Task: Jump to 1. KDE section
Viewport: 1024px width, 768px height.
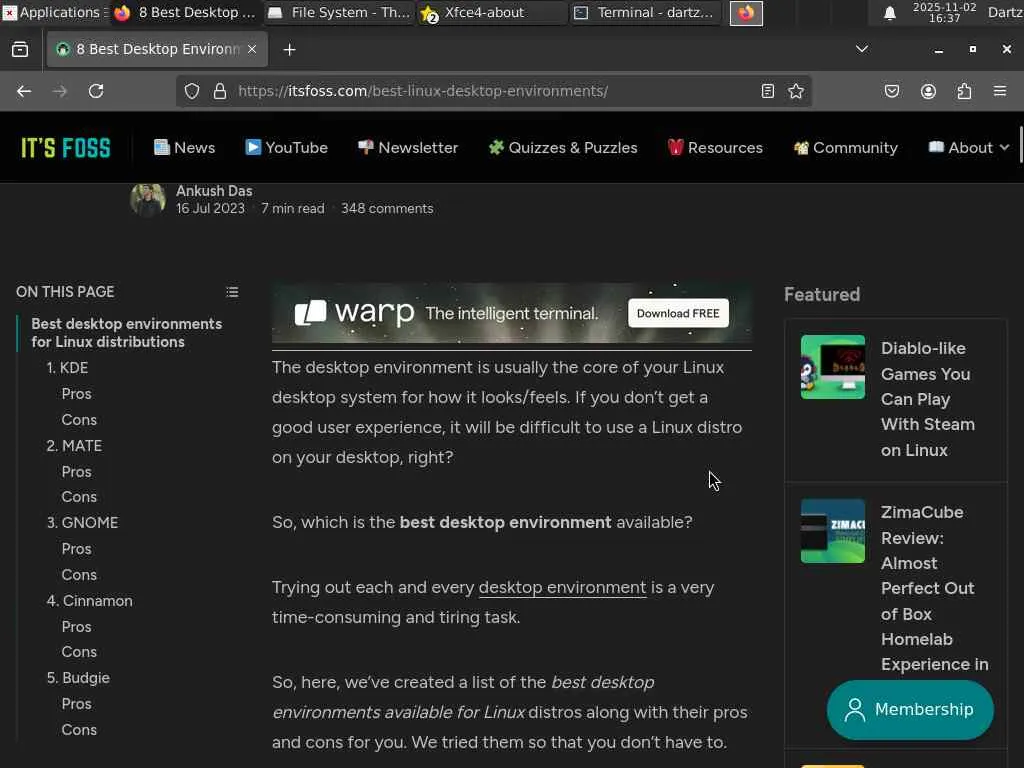Action: (x=67, y=368)
